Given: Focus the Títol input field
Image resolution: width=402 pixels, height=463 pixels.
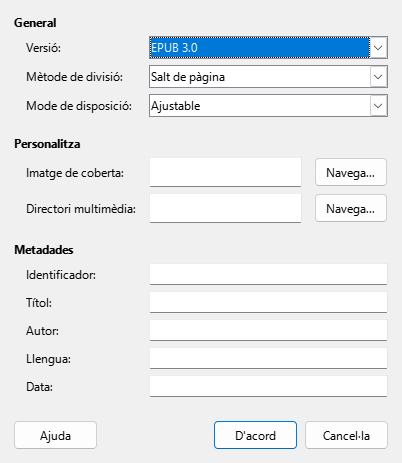Looking at the screenshot, I should [x=268, y=302].
